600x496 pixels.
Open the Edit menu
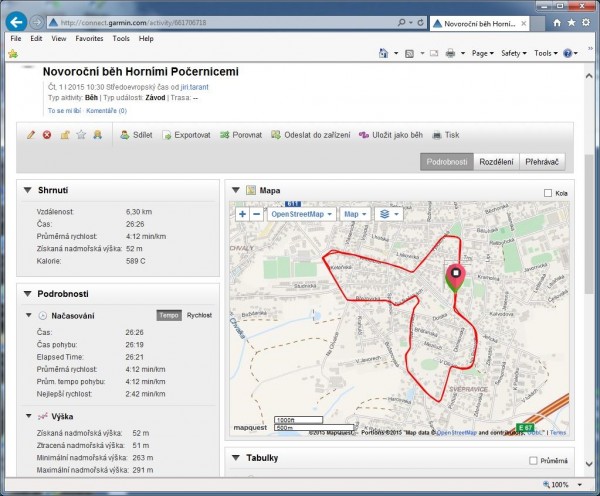(x=36, y=38)
